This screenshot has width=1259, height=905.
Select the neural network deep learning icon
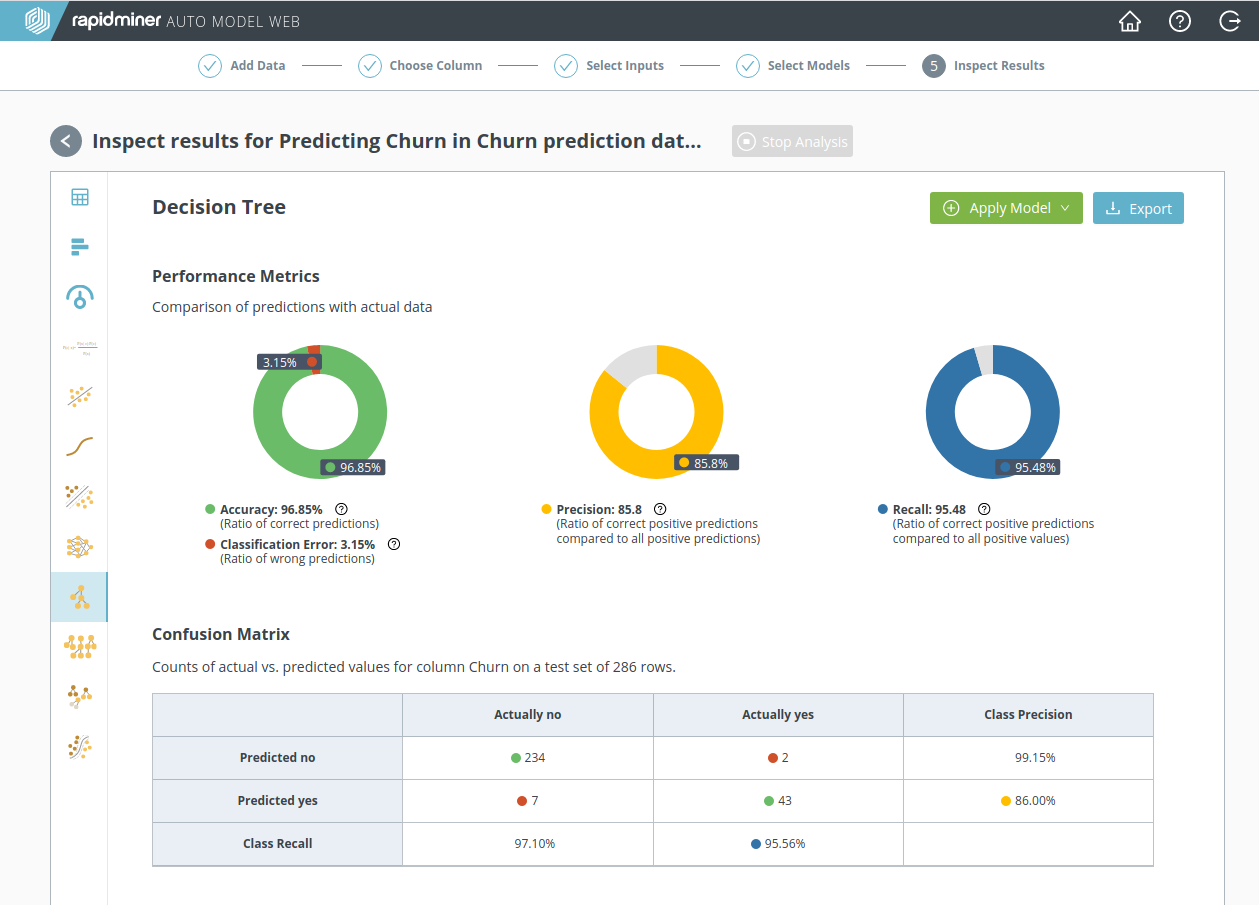tap(80, 546)
